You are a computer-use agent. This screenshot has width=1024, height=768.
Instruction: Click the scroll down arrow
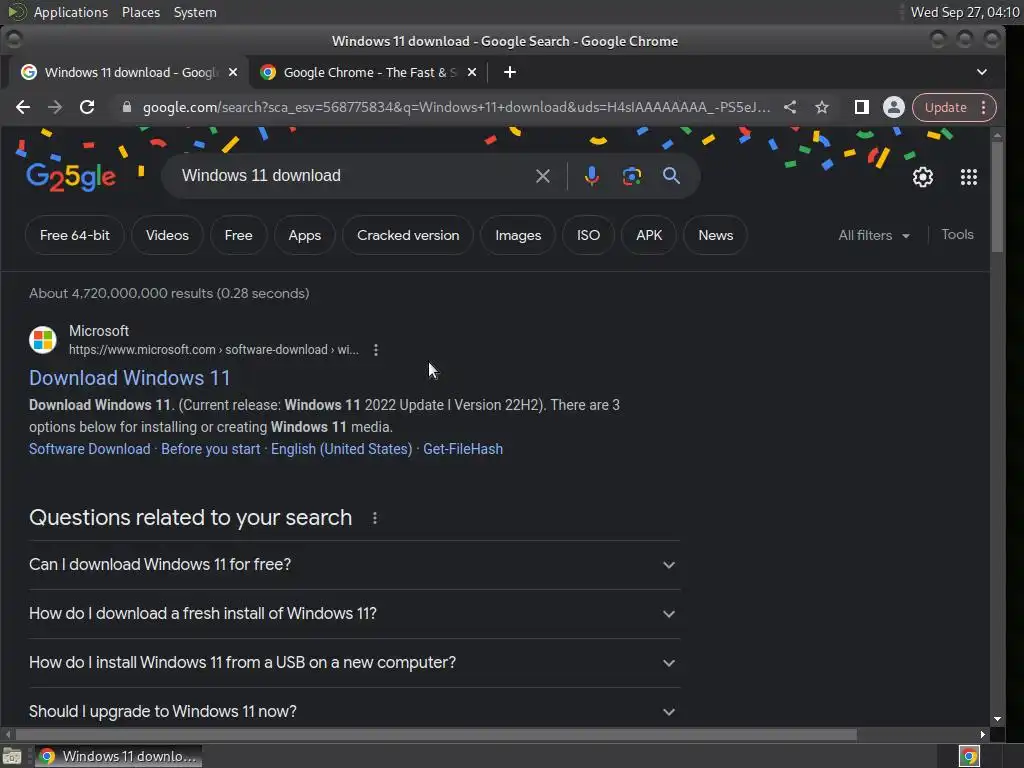click(x=997, y=719)
